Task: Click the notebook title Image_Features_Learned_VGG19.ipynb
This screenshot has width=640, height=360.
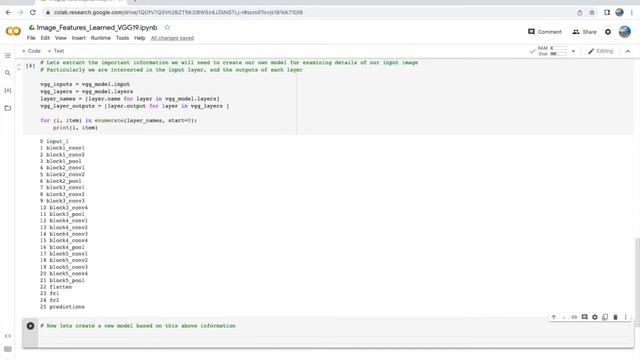Action: coord(97,27)
